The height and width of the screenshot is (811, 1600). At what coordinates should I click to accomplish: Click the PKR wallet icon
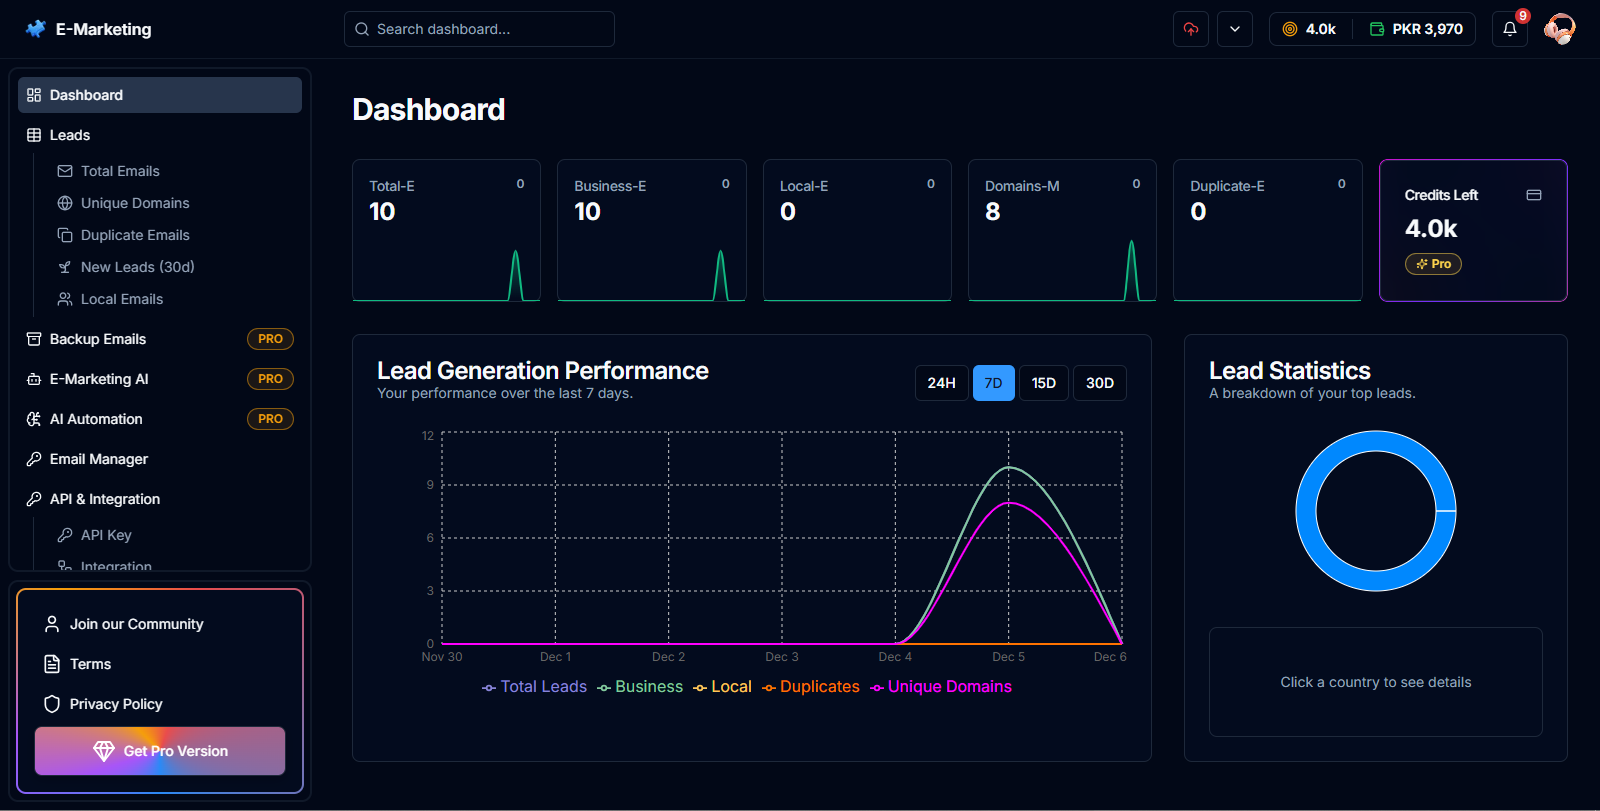1377,29
